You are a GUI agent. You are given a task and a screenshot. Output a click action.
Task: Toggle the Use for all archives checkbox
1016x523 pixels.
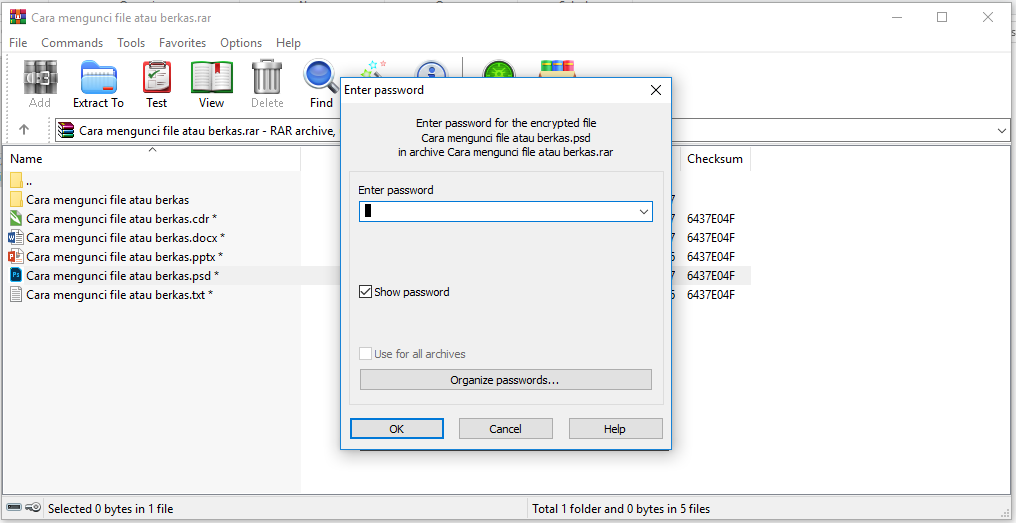365,354
